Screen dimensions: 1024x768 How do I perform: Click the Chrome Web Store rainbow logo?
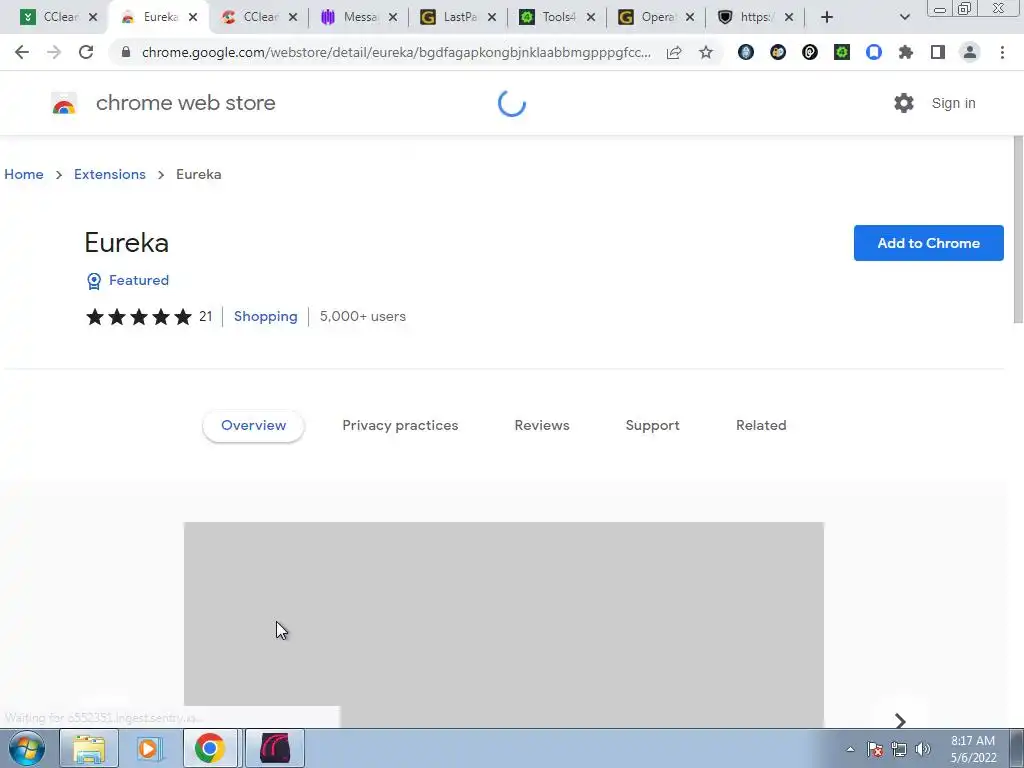(x=64, y=103)
